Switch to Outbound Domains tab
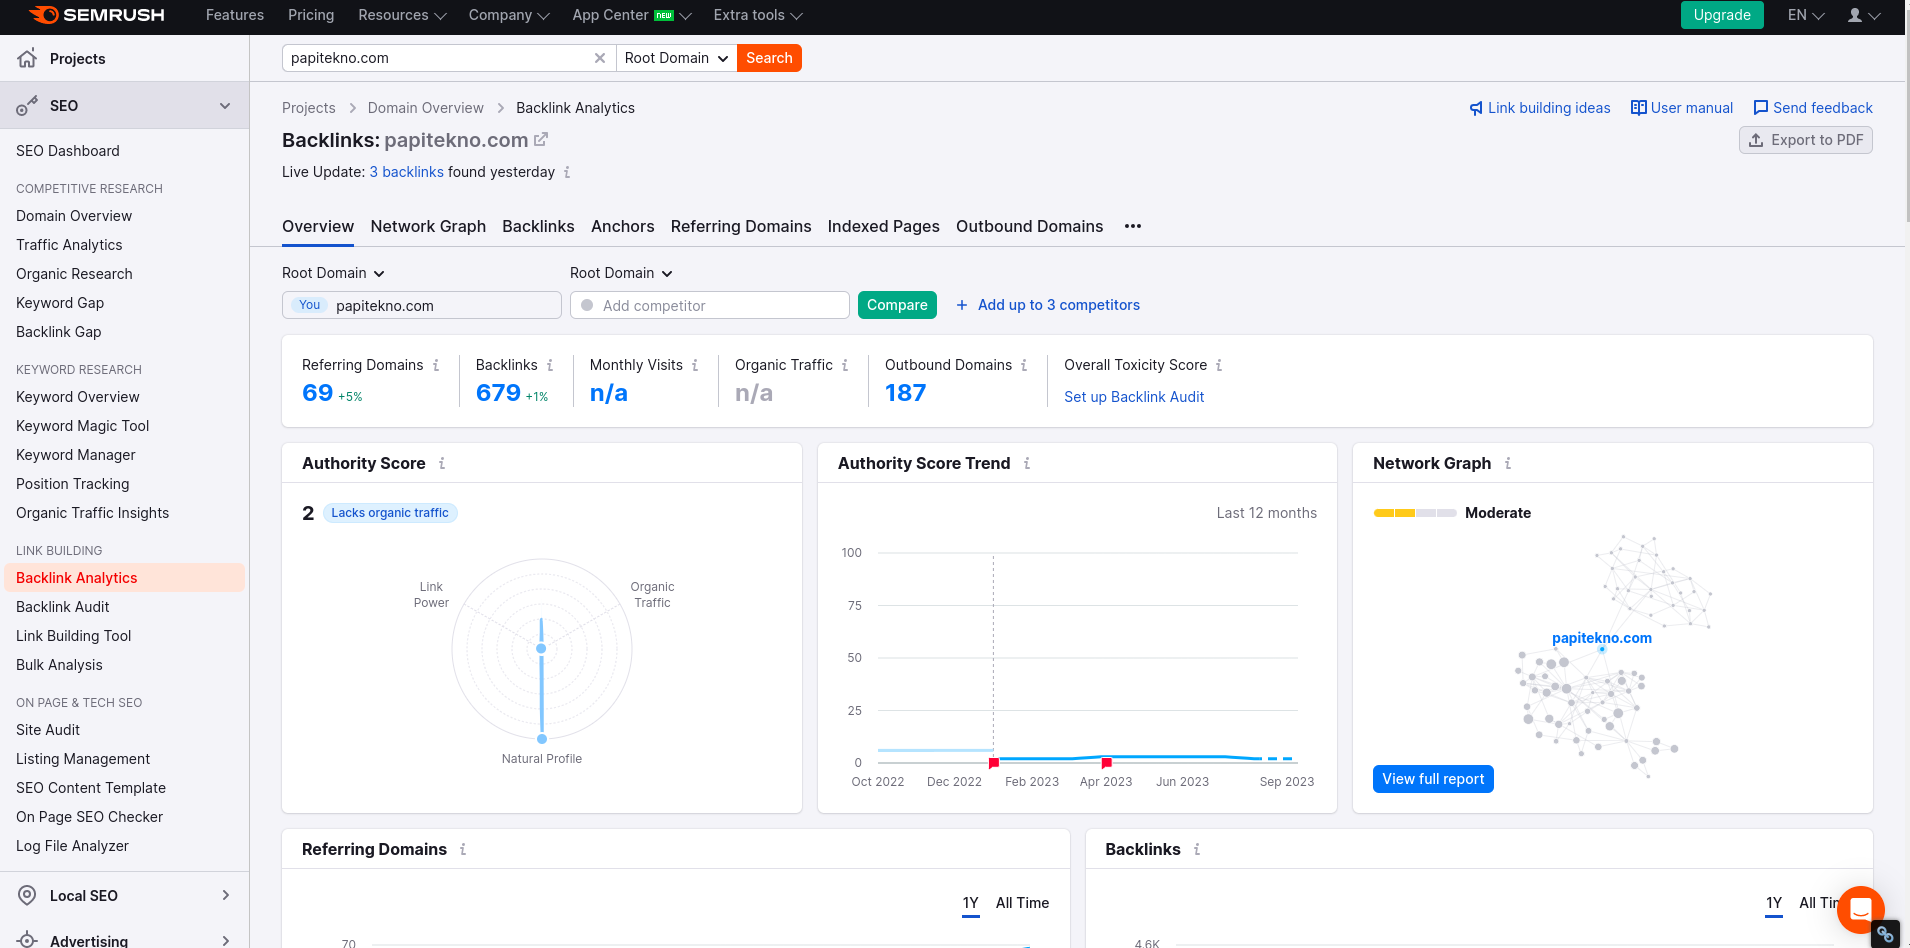The height and width of the screenshot is (948, 1910). (1029, 226)
